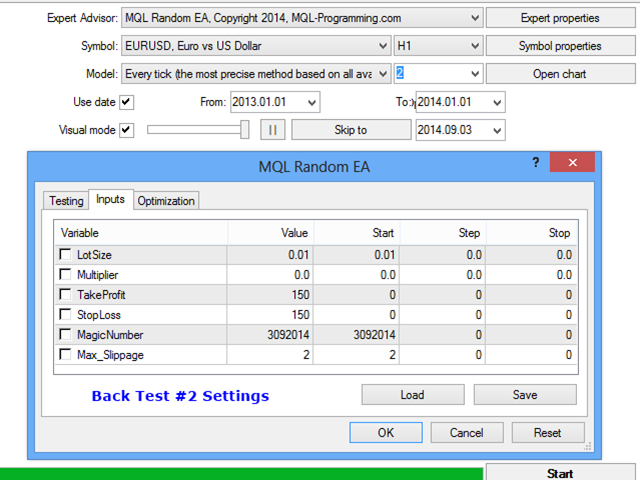Click the Reset button
The width and height of the screenshot is (640, 480).
(548, 433)
